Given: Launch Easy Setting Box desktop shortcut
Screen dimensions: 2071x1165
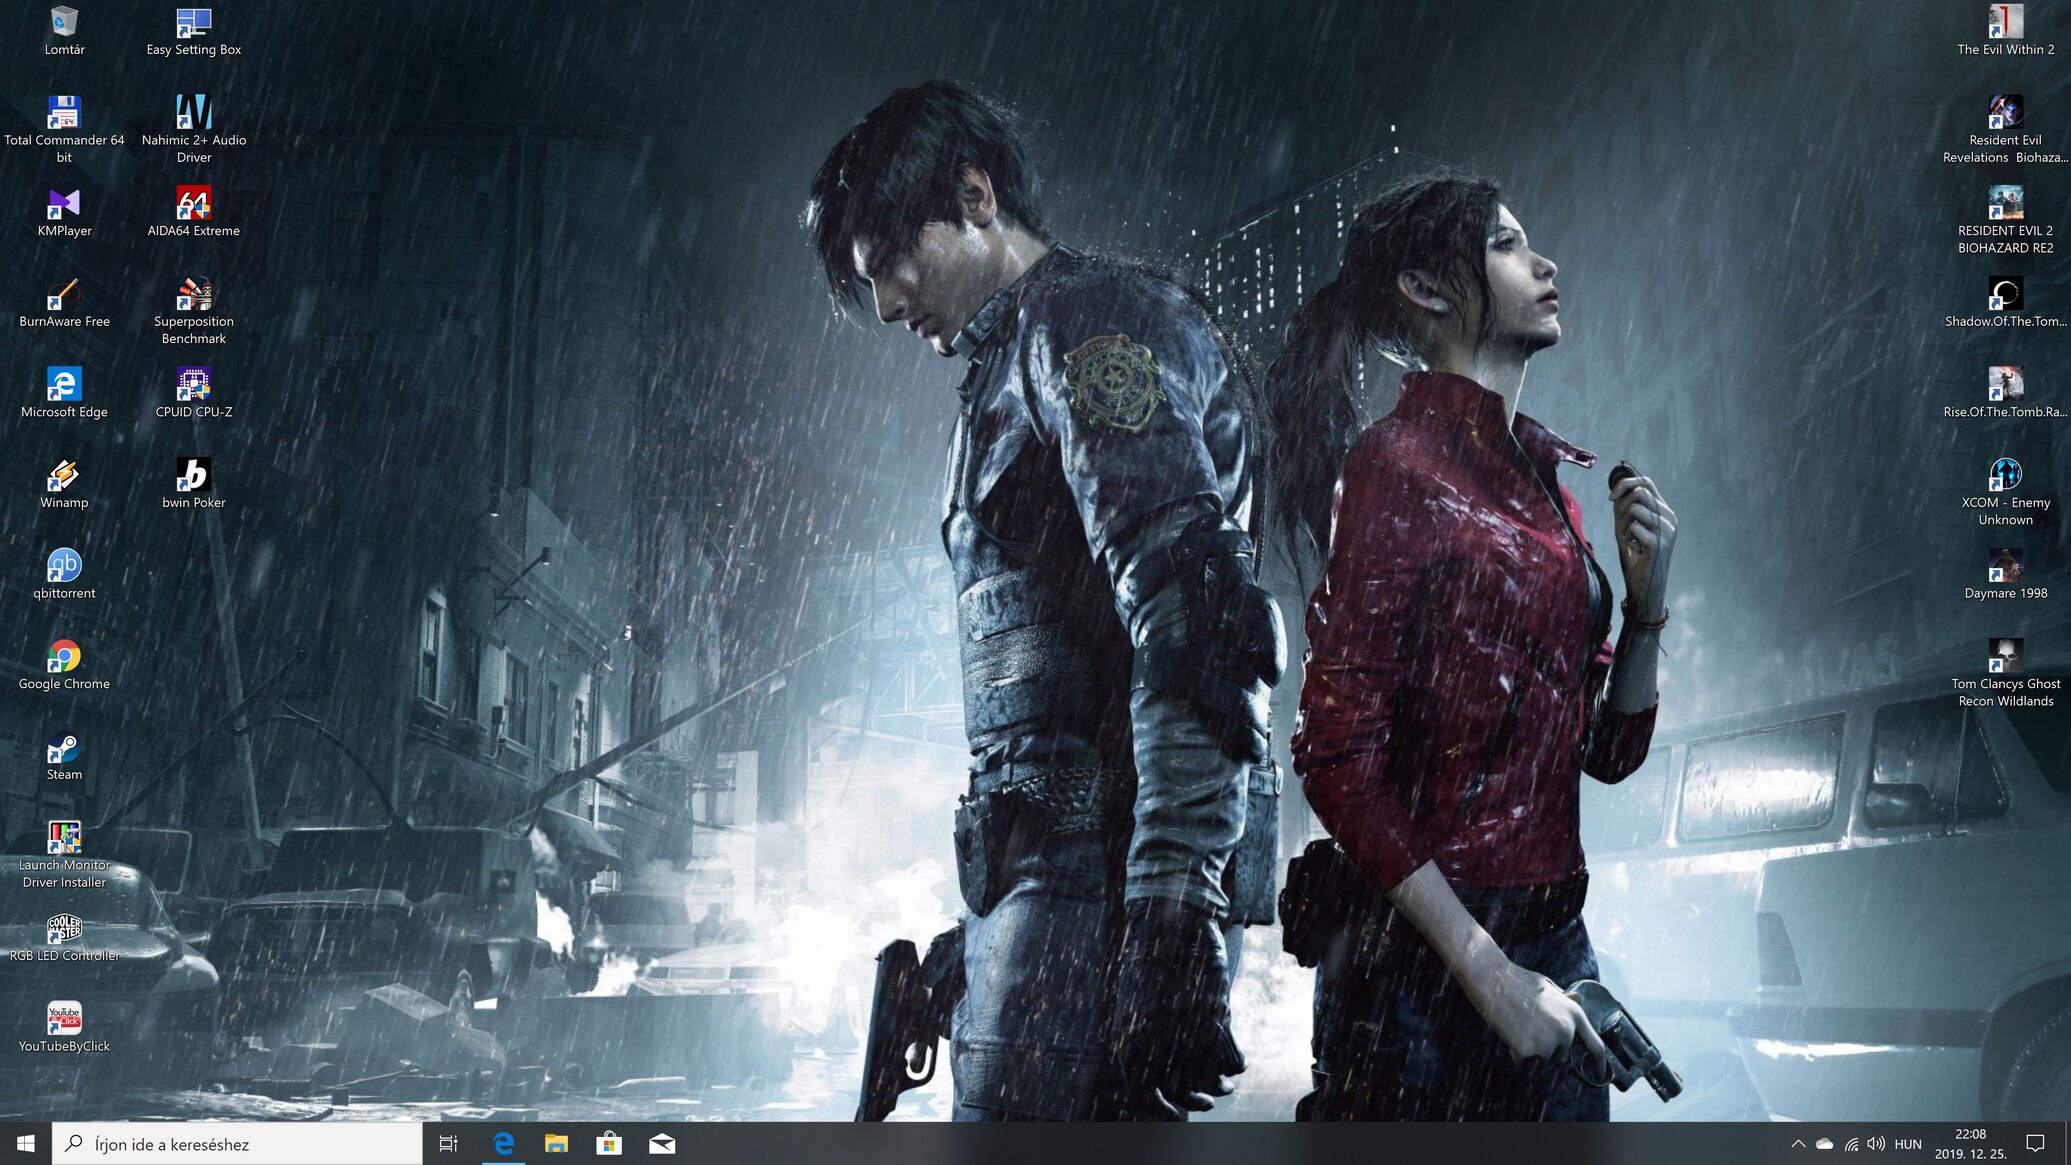Looking at the screenshot, I should (x=193, y=30).
